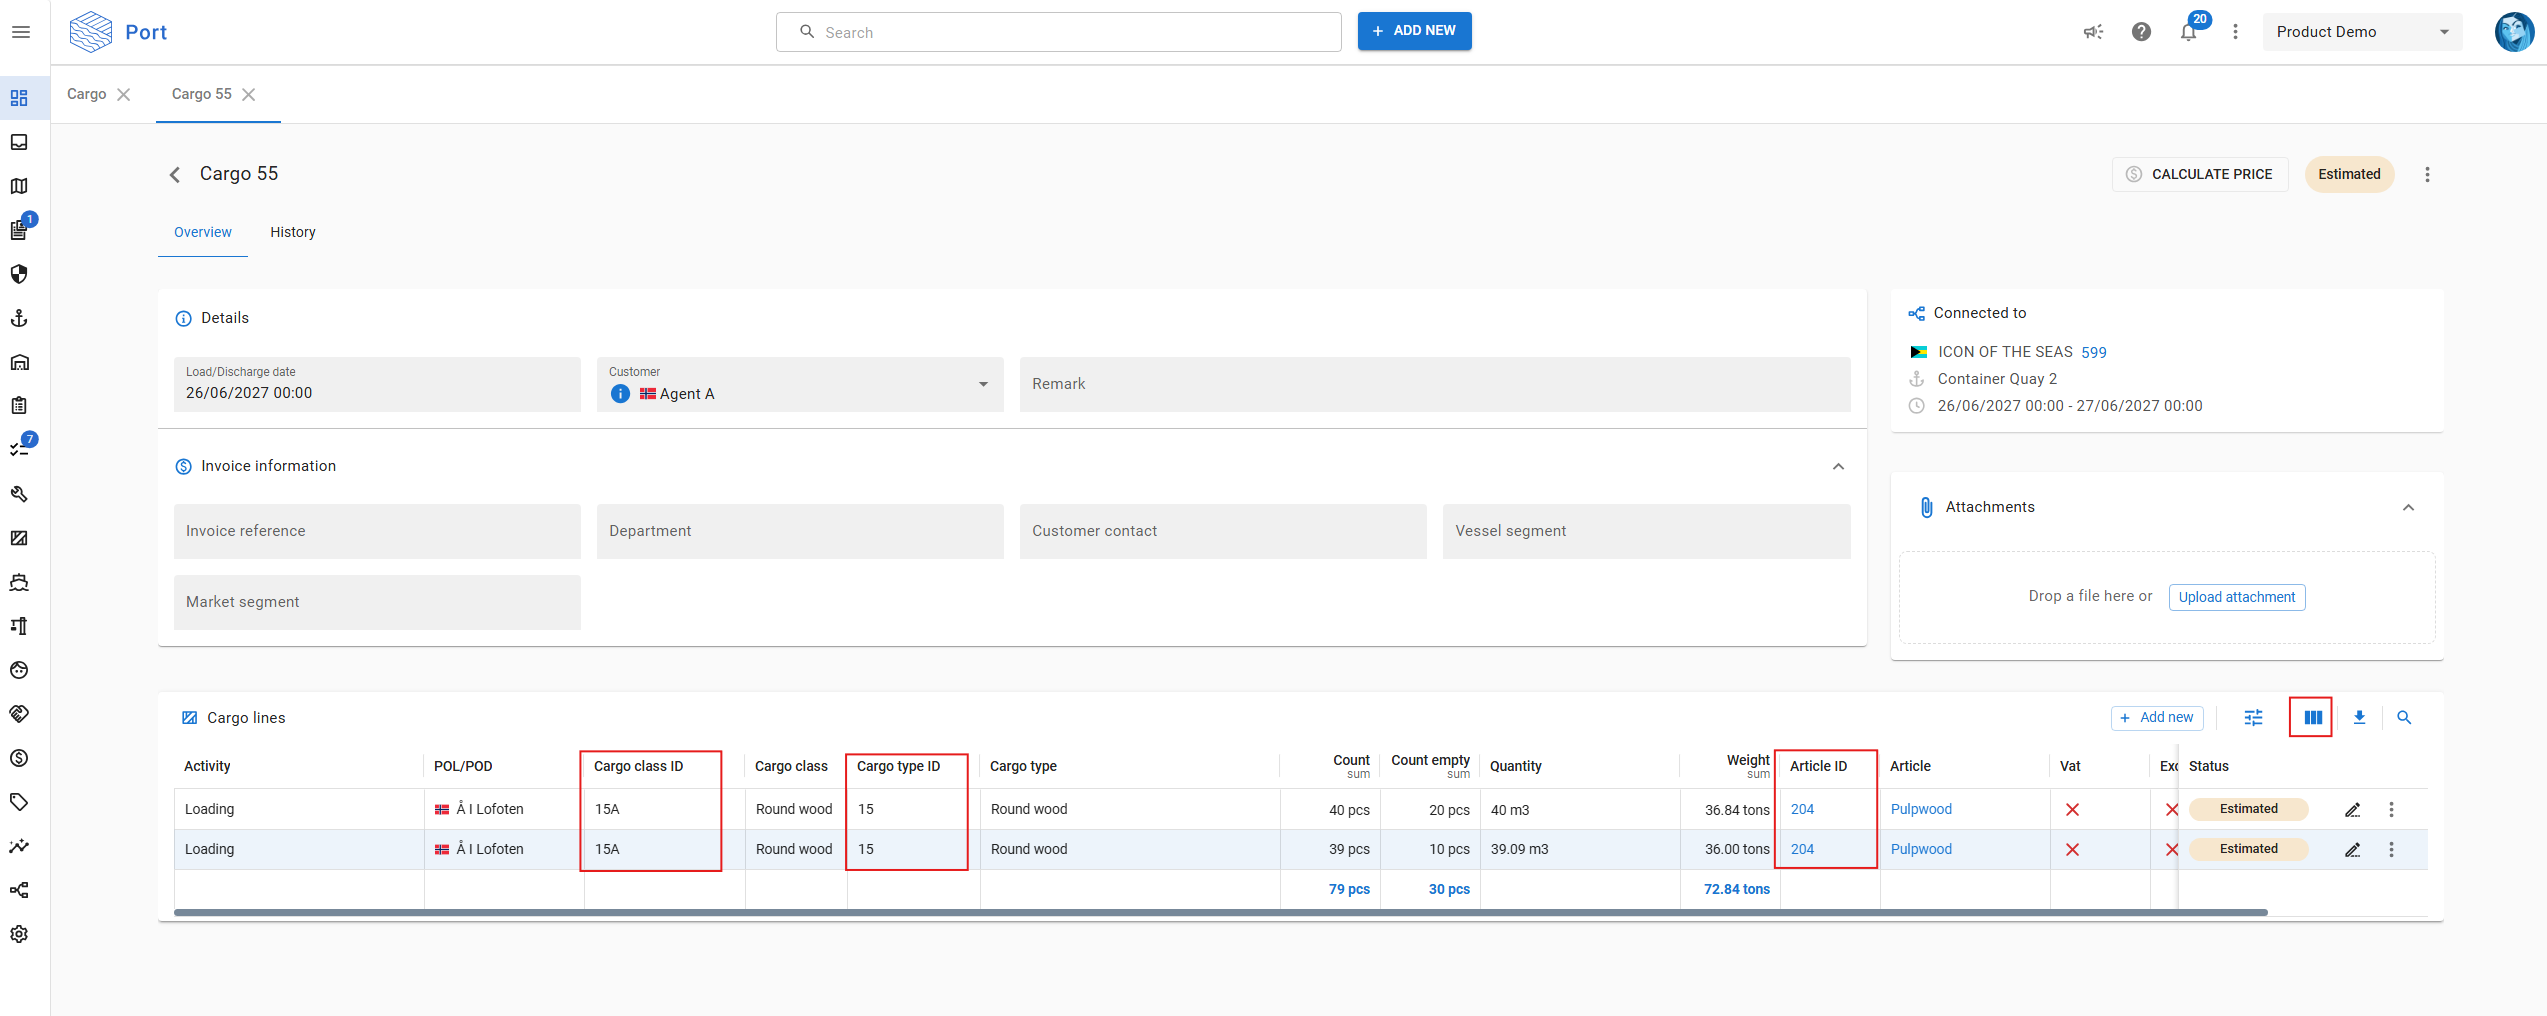Screen dimensions: 2547x1016
Task: Close the Cargo tab
Action: tap(124, 95)
